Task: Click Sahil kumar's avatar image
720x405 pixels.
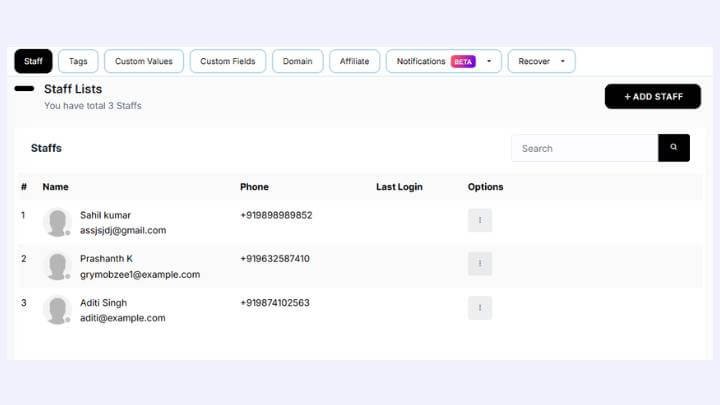Action: [58, 222]
